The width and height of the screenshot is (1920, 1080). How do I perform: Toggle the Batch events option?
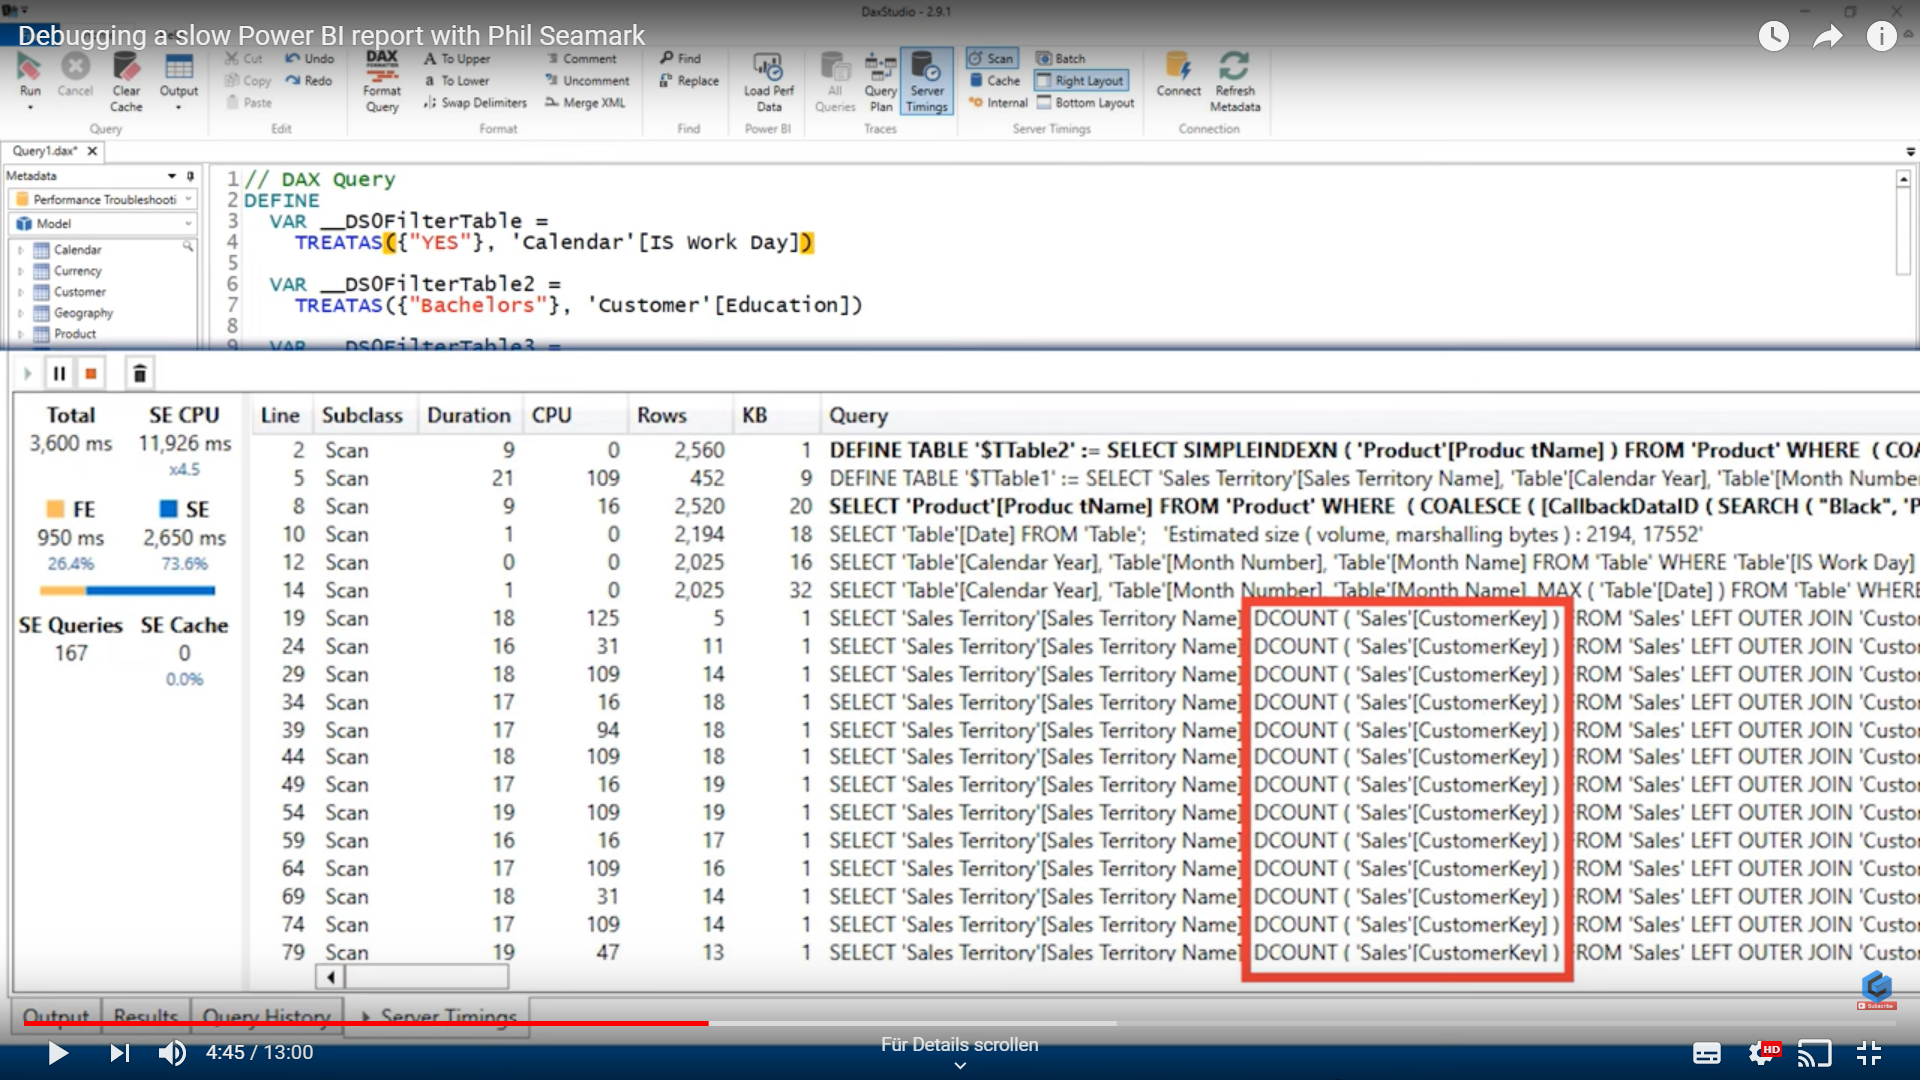coord(1060,59)
